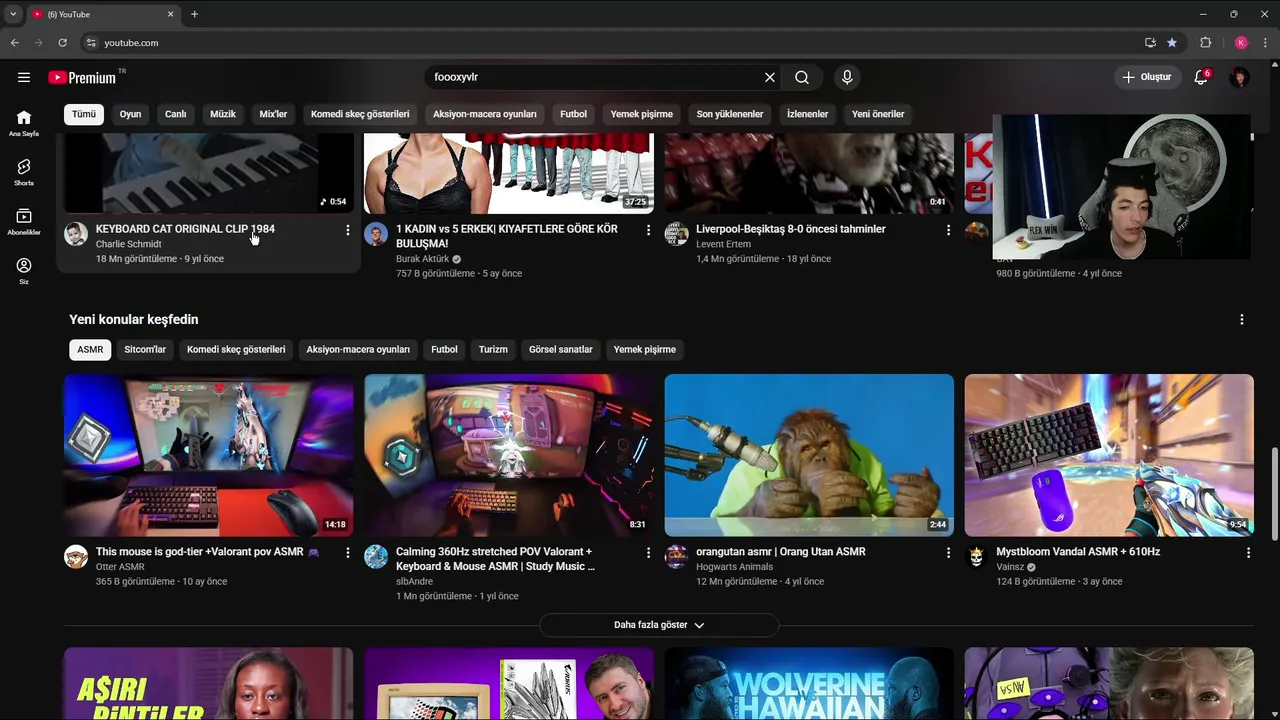This screenshot has height=720, width=1280.
Task: Select the Müzik filter chip
Action: click(x=223, y=114)
